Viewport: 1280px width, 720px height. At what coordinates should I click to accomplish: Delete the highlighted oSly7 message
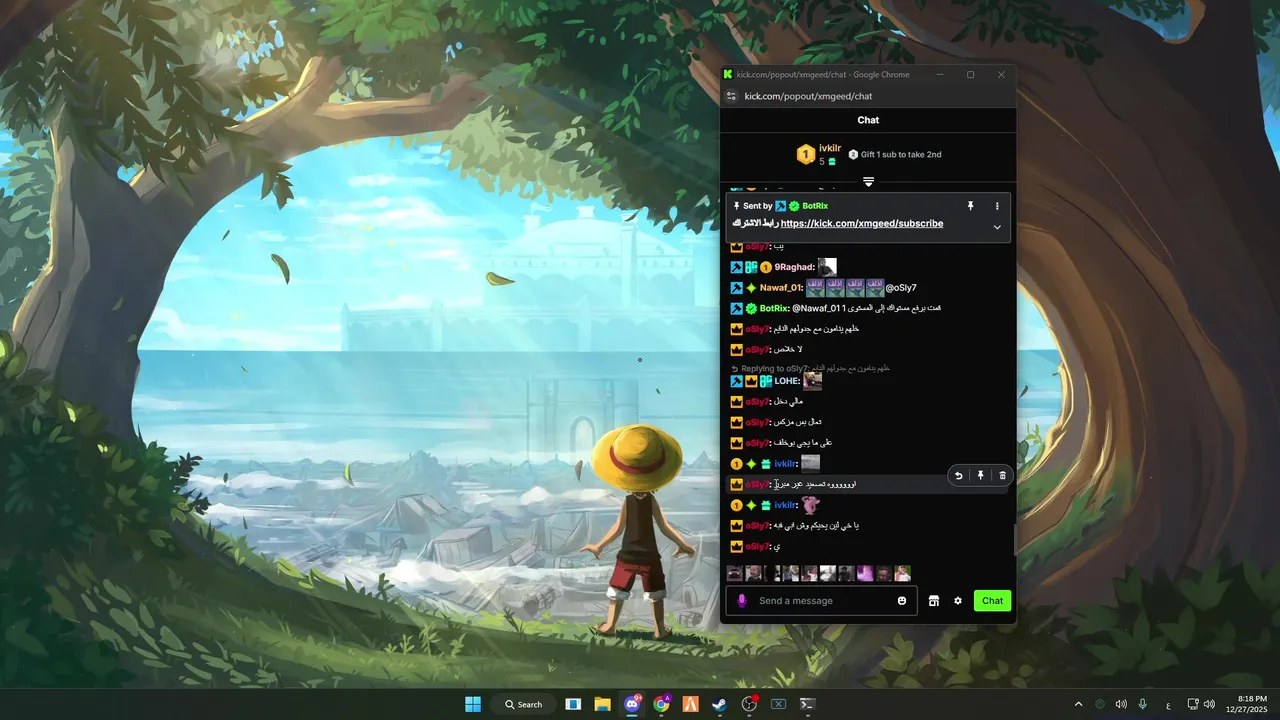point(1003,476)
